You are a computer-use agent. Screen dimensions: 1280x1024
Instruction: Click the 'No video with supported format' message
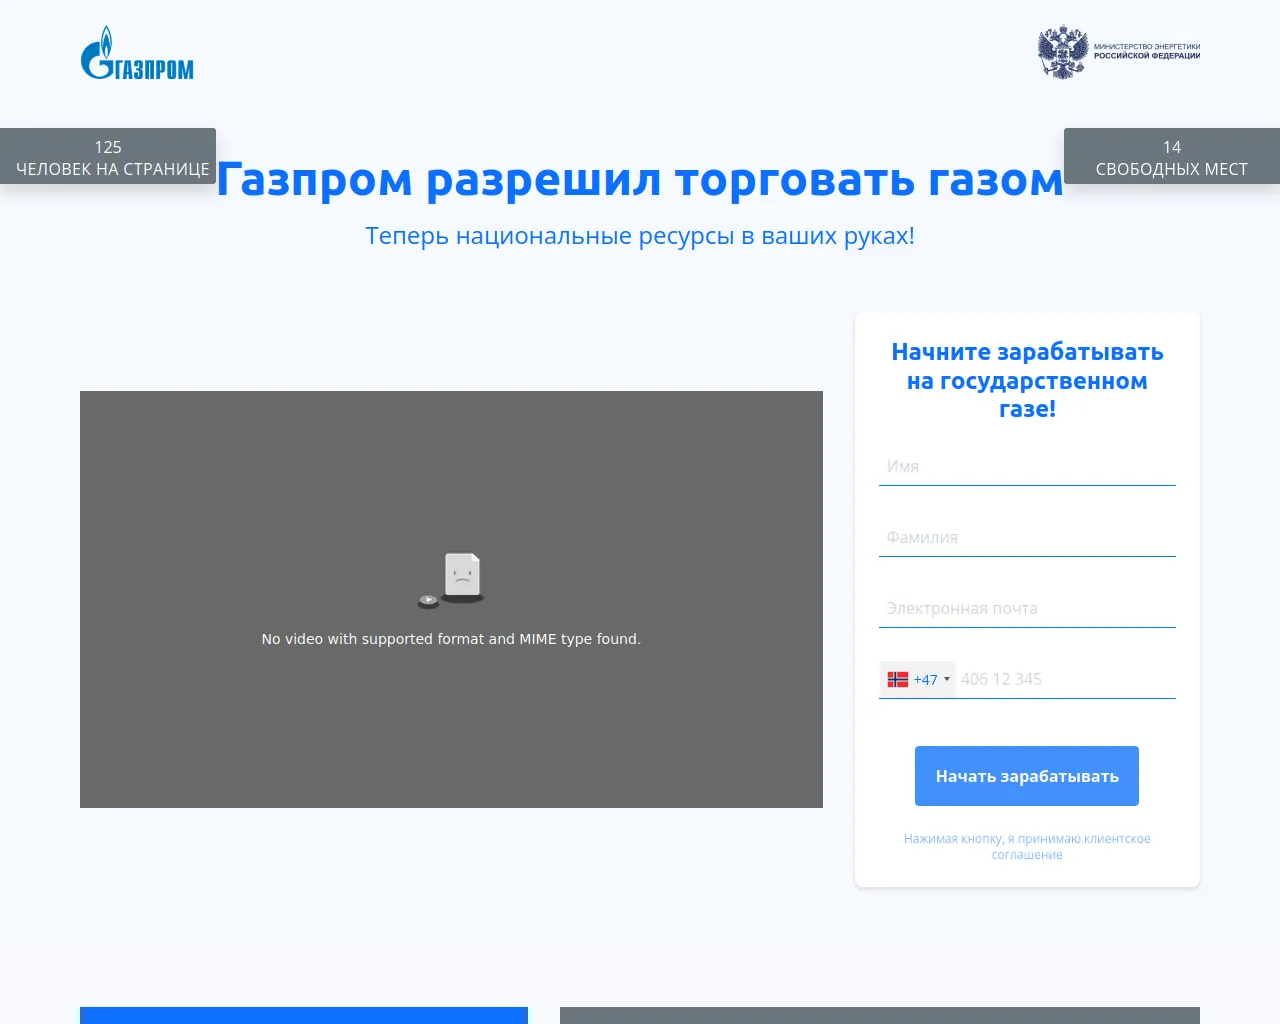pos(451,639)
